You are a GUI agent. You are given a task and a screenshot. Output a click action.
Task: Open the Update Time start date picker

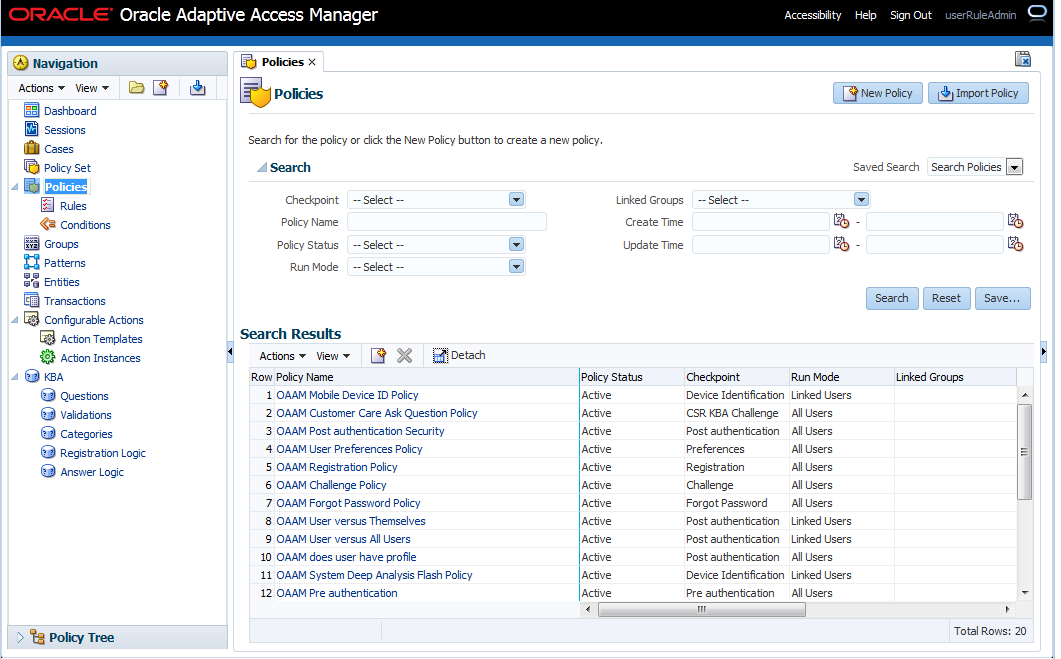tap(841, 244)
